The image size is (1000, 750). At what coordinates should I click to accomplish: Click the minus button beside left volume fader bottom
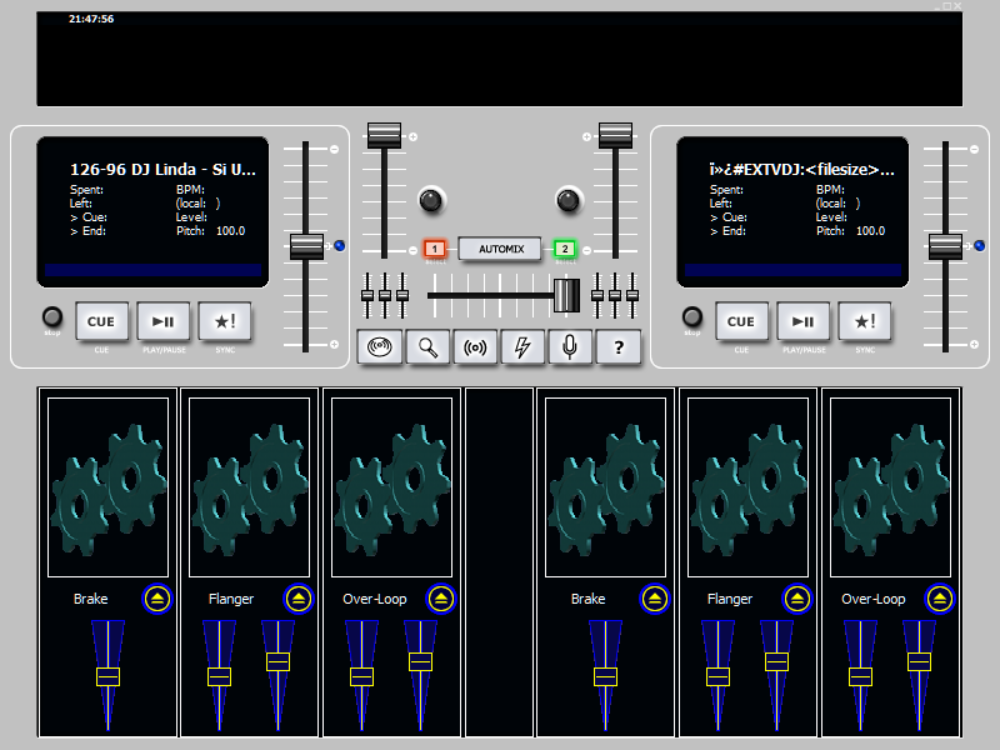(x=413, y=251)
